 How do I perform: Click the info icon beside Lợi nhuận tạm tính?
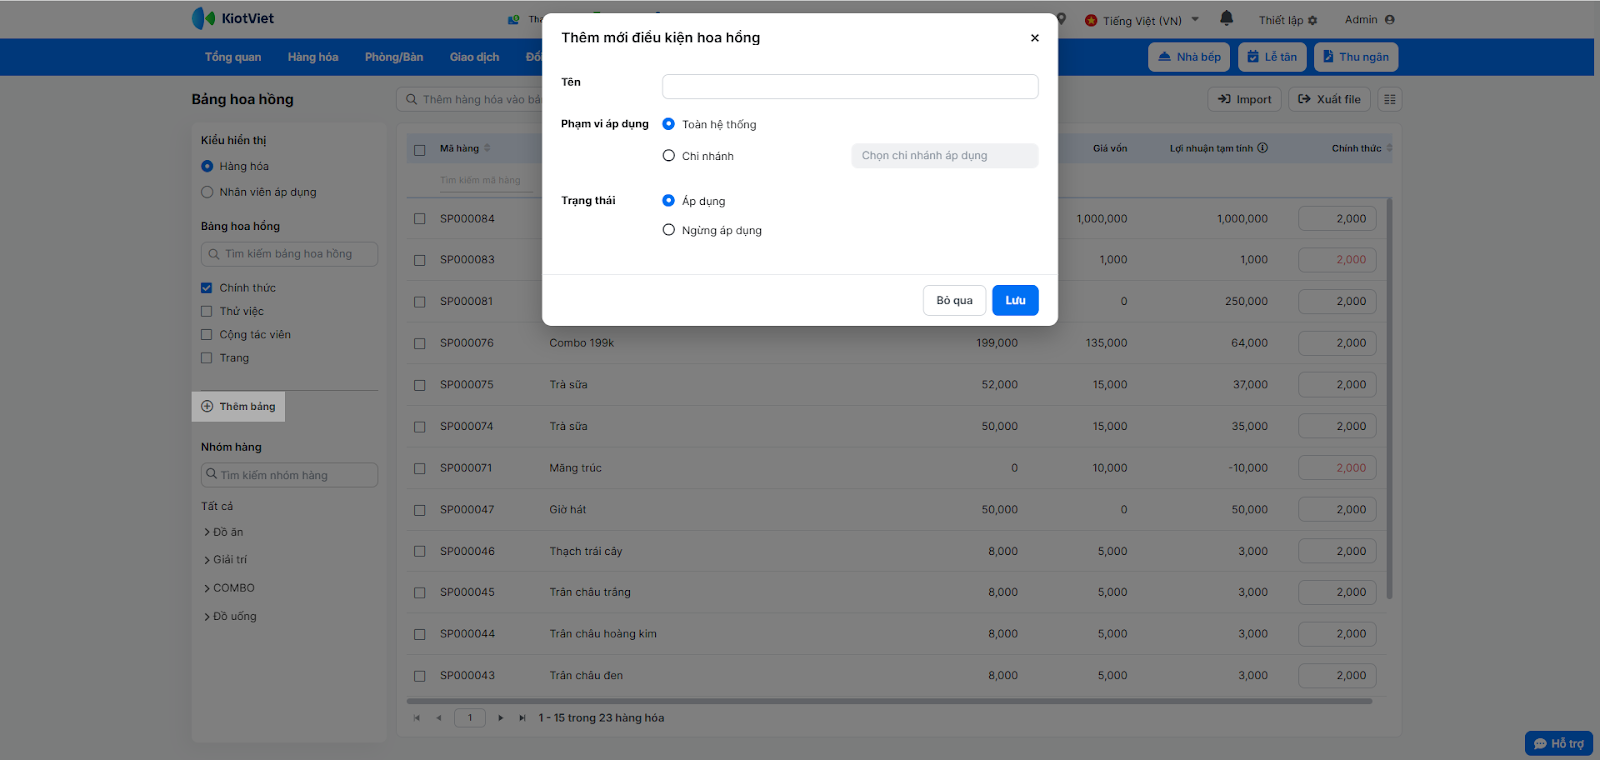coord(1263,148)
